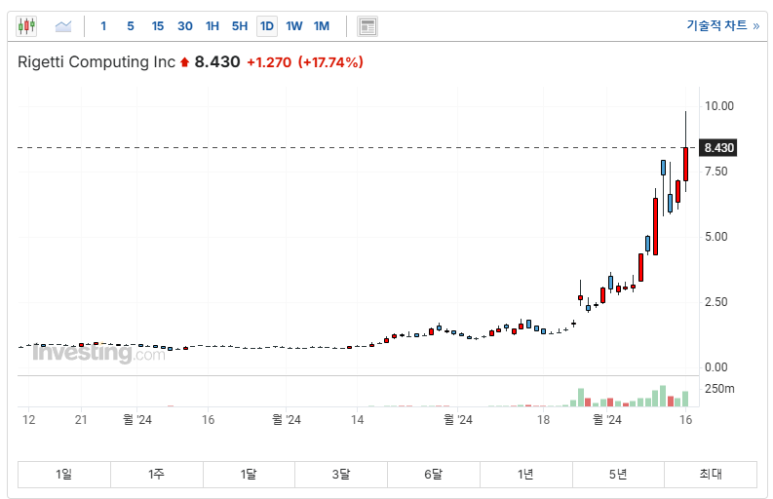Set interval to 15 minutes
The width and height of the screenshot is (773, 499).
[x=157, y=26]
